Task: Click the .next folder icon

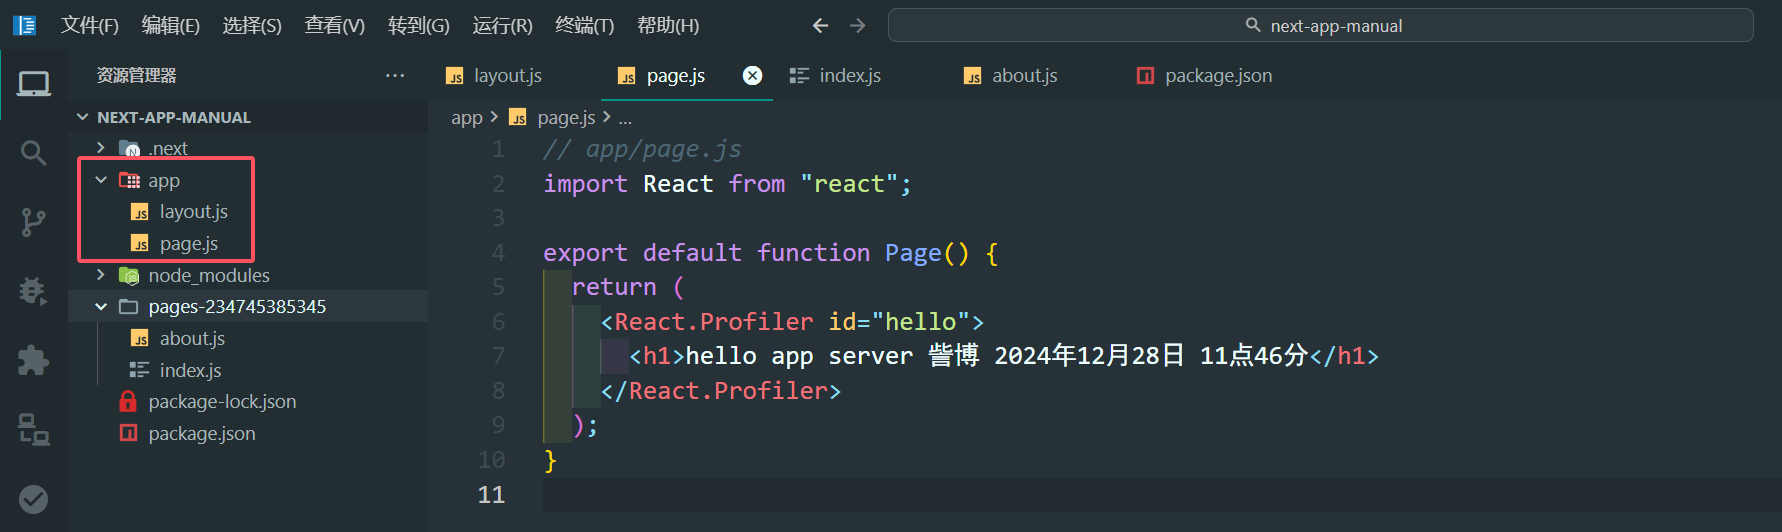Action: click(x=130, y=149)
